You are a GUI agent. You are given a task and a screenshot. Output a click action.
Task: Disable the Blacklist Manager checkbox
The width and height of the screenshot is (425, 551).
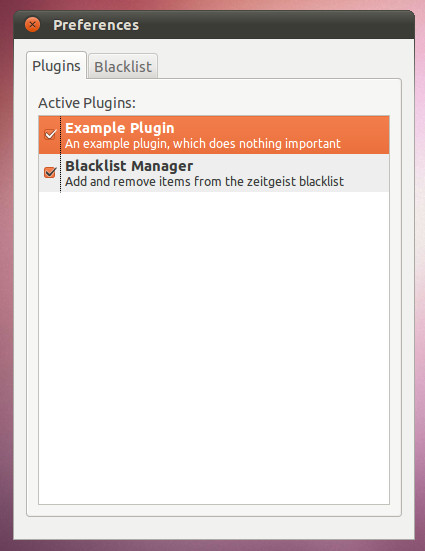(50, 172)
